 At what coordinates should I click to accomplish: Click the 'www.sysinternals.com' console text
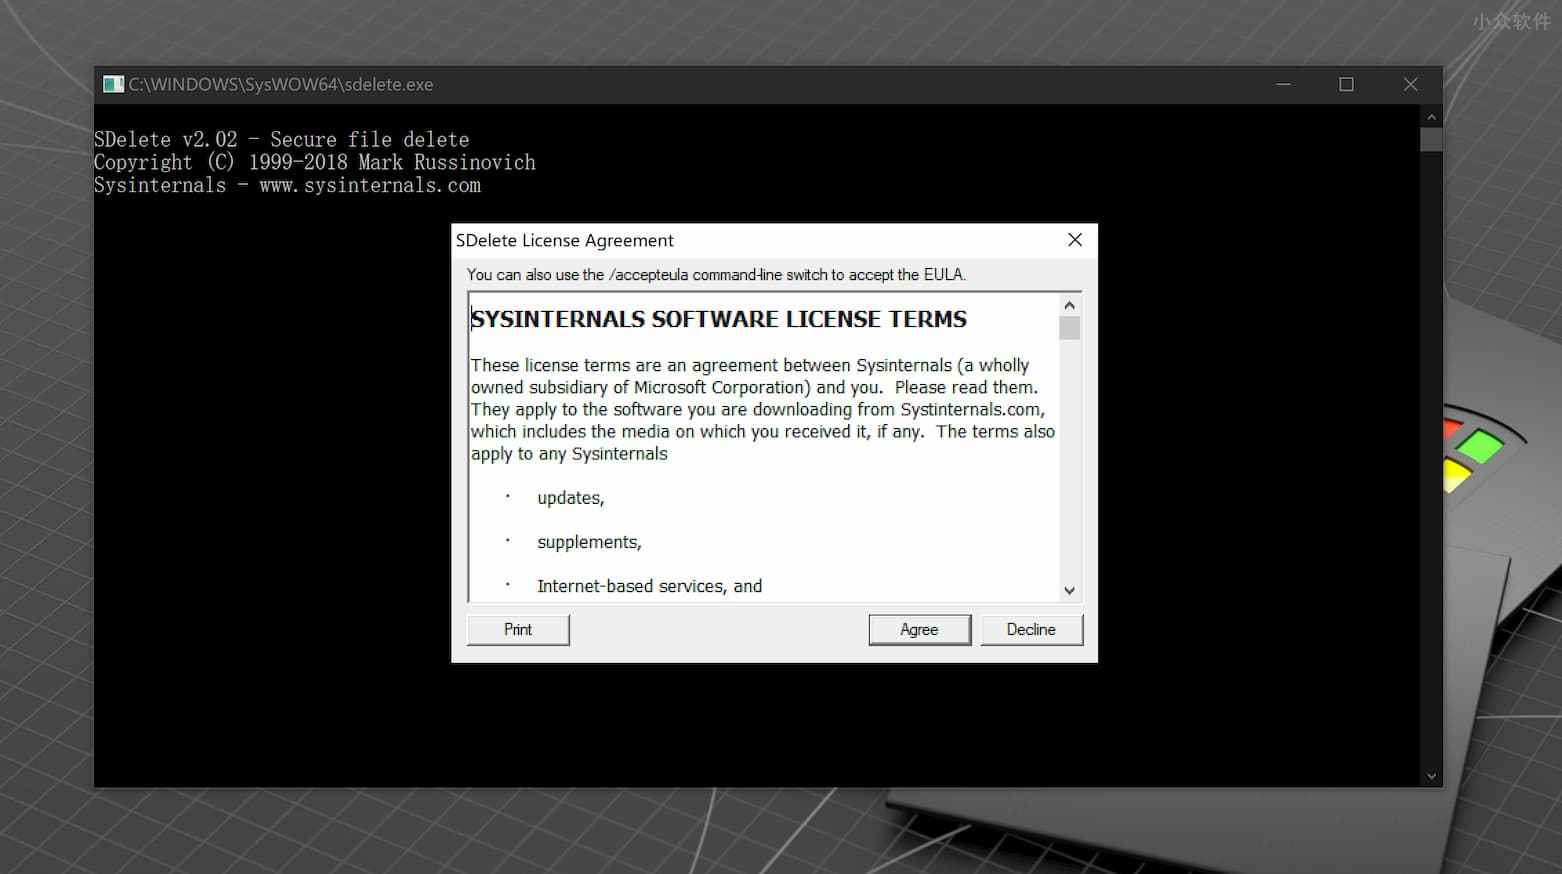[x=370, y=185]
